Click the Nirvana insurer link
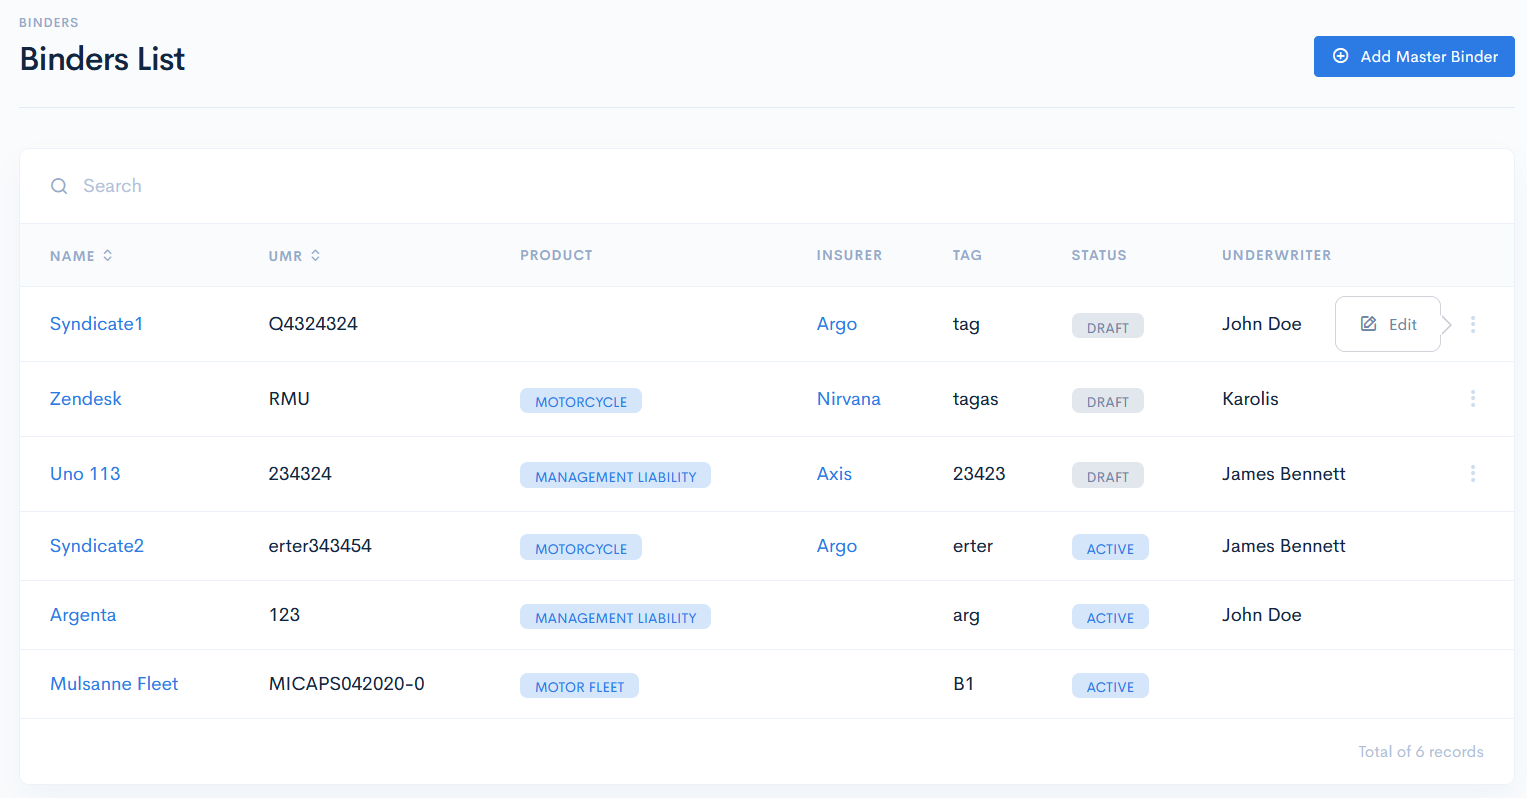 [848, 399]
